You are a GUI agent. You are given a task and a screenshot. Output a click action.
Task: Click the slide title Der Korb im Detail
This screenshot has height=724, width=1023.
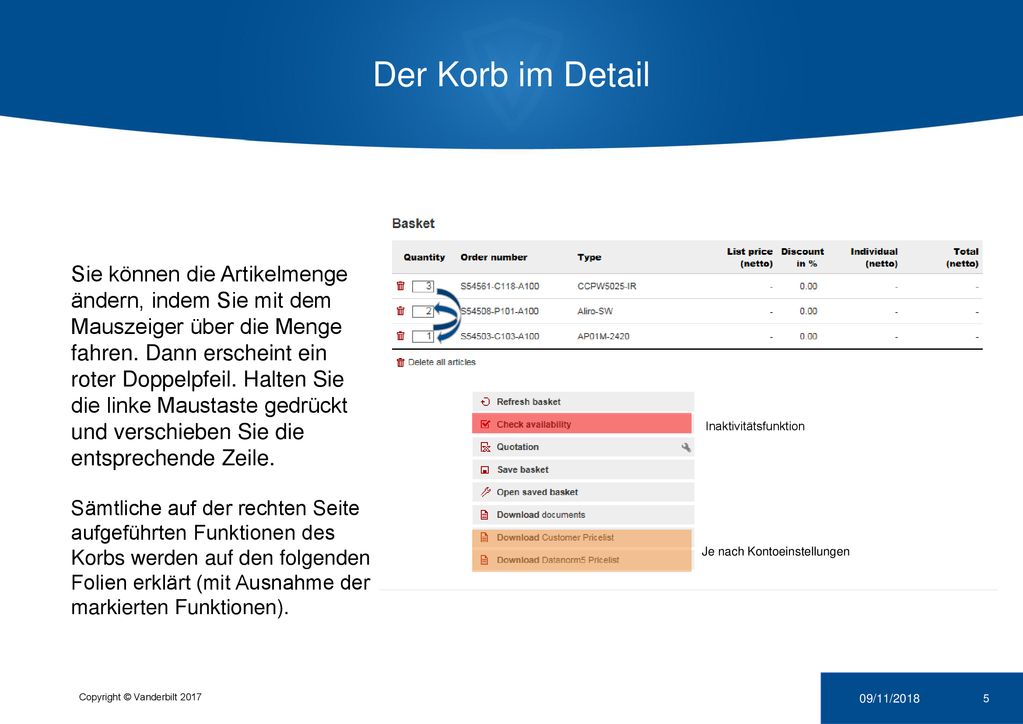[x=512, y=74]
